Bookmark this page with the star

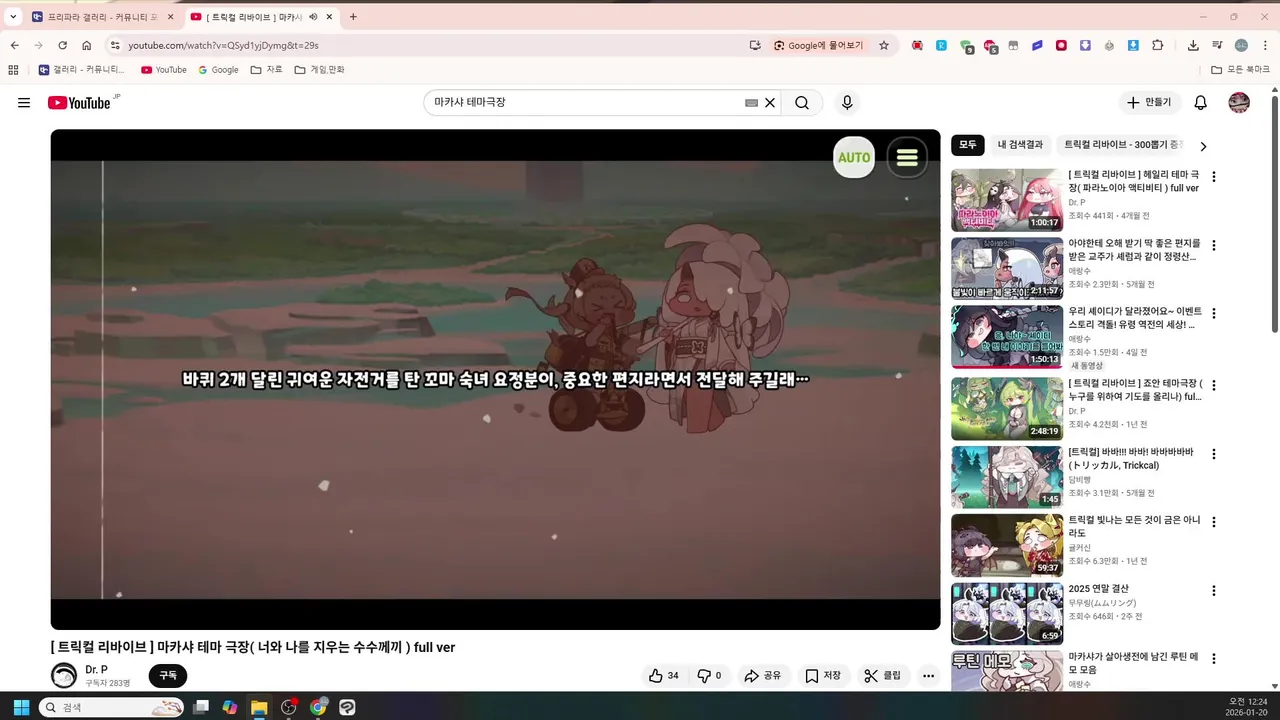[884, 45]
